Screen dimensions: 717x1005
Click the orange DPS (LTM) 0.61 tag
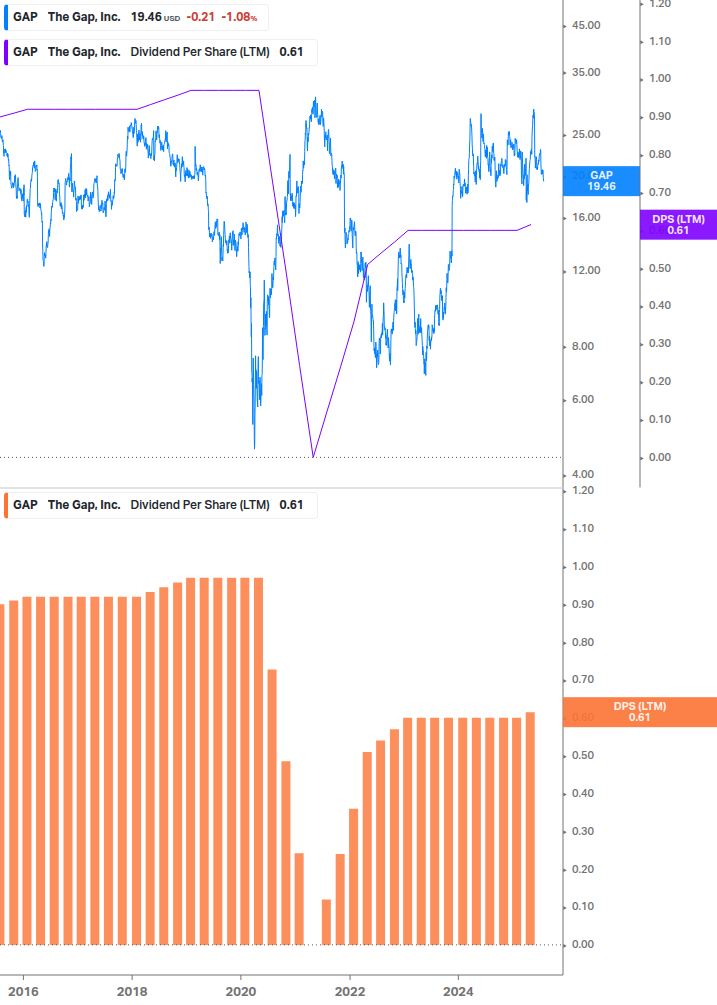tap(639, 712)
